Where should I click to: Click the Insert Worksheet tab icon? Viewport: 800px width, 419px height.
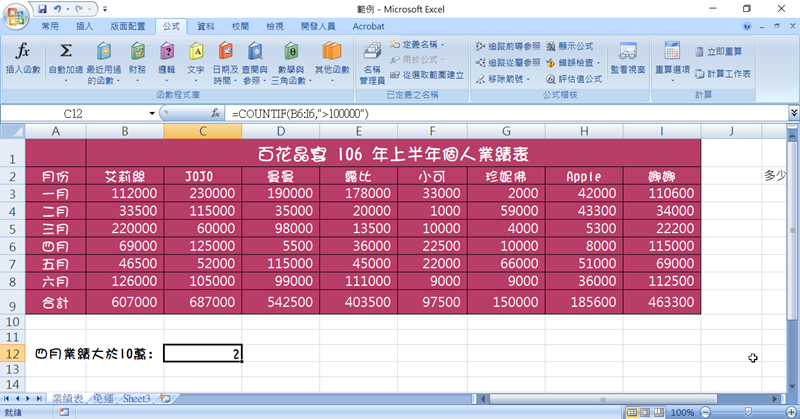click(x=165, y=399)
